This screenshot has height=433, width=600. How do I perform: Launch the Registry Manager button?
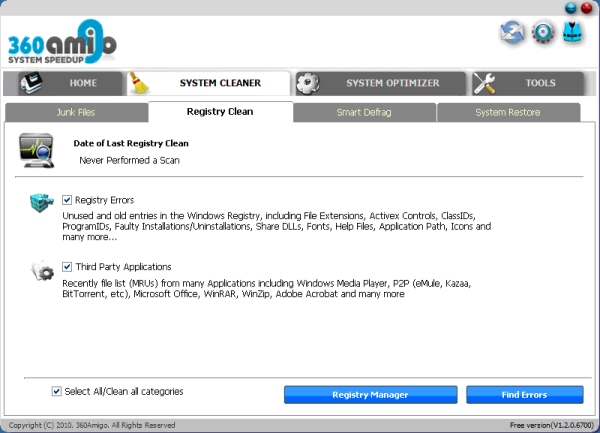click(x=370, y=395)
